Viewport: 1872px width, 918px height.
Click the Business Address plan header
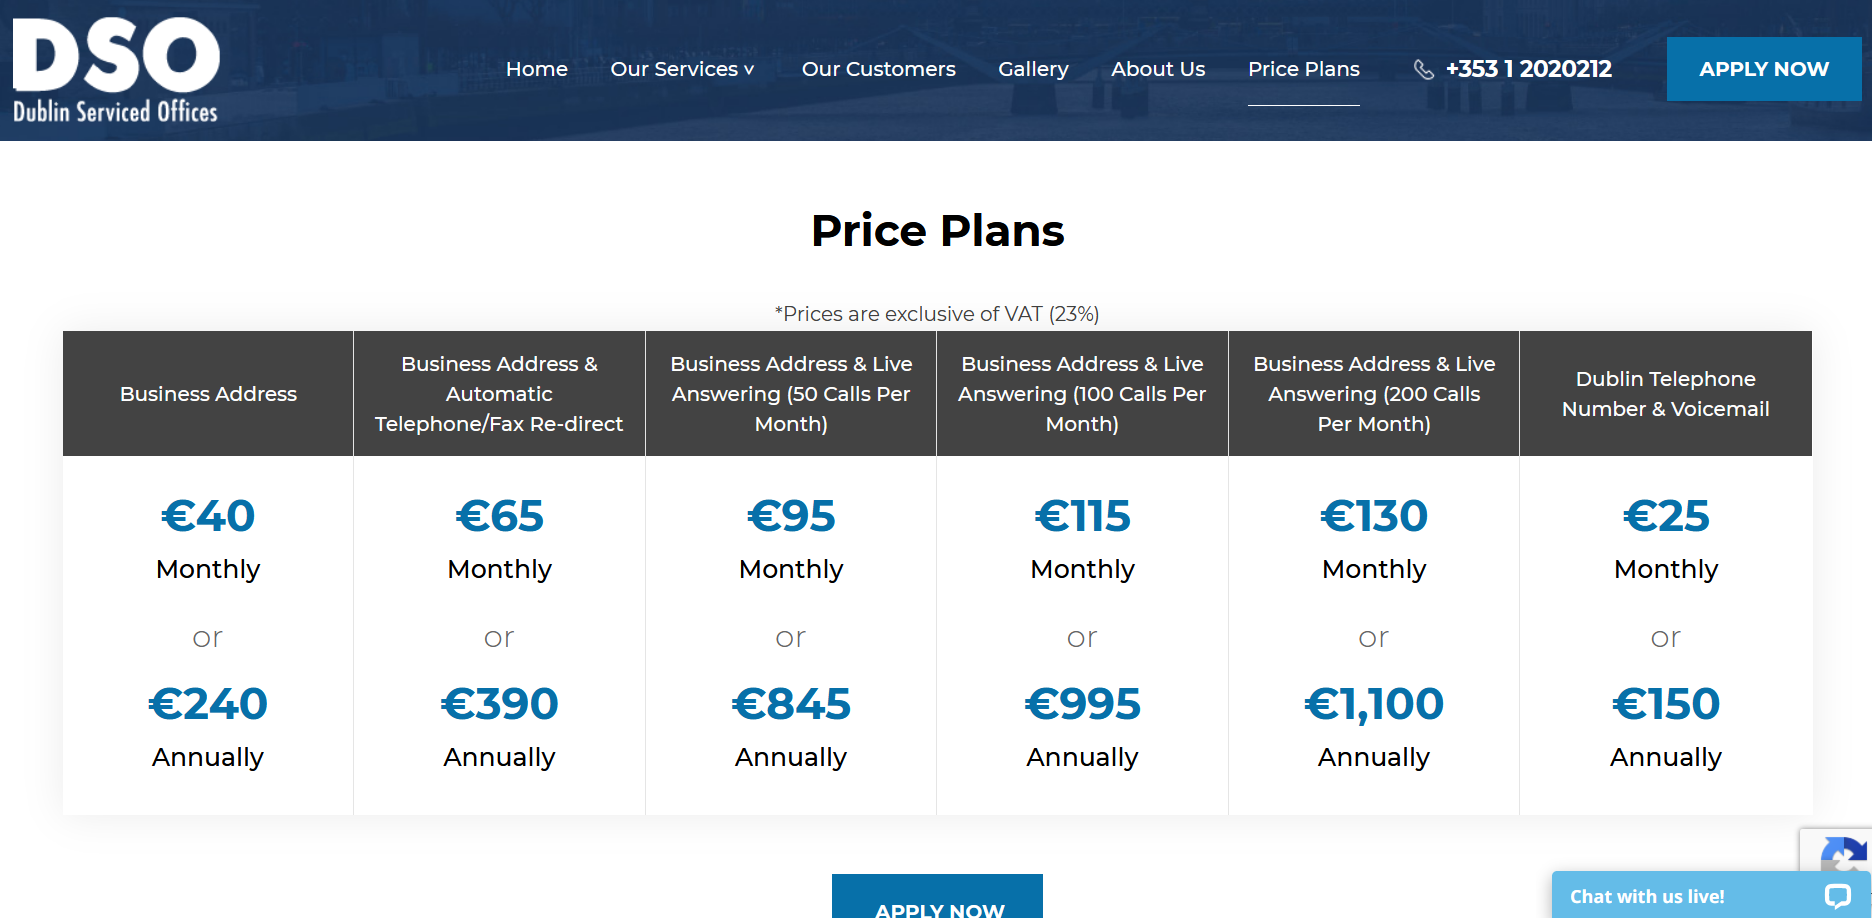point(208,394)
